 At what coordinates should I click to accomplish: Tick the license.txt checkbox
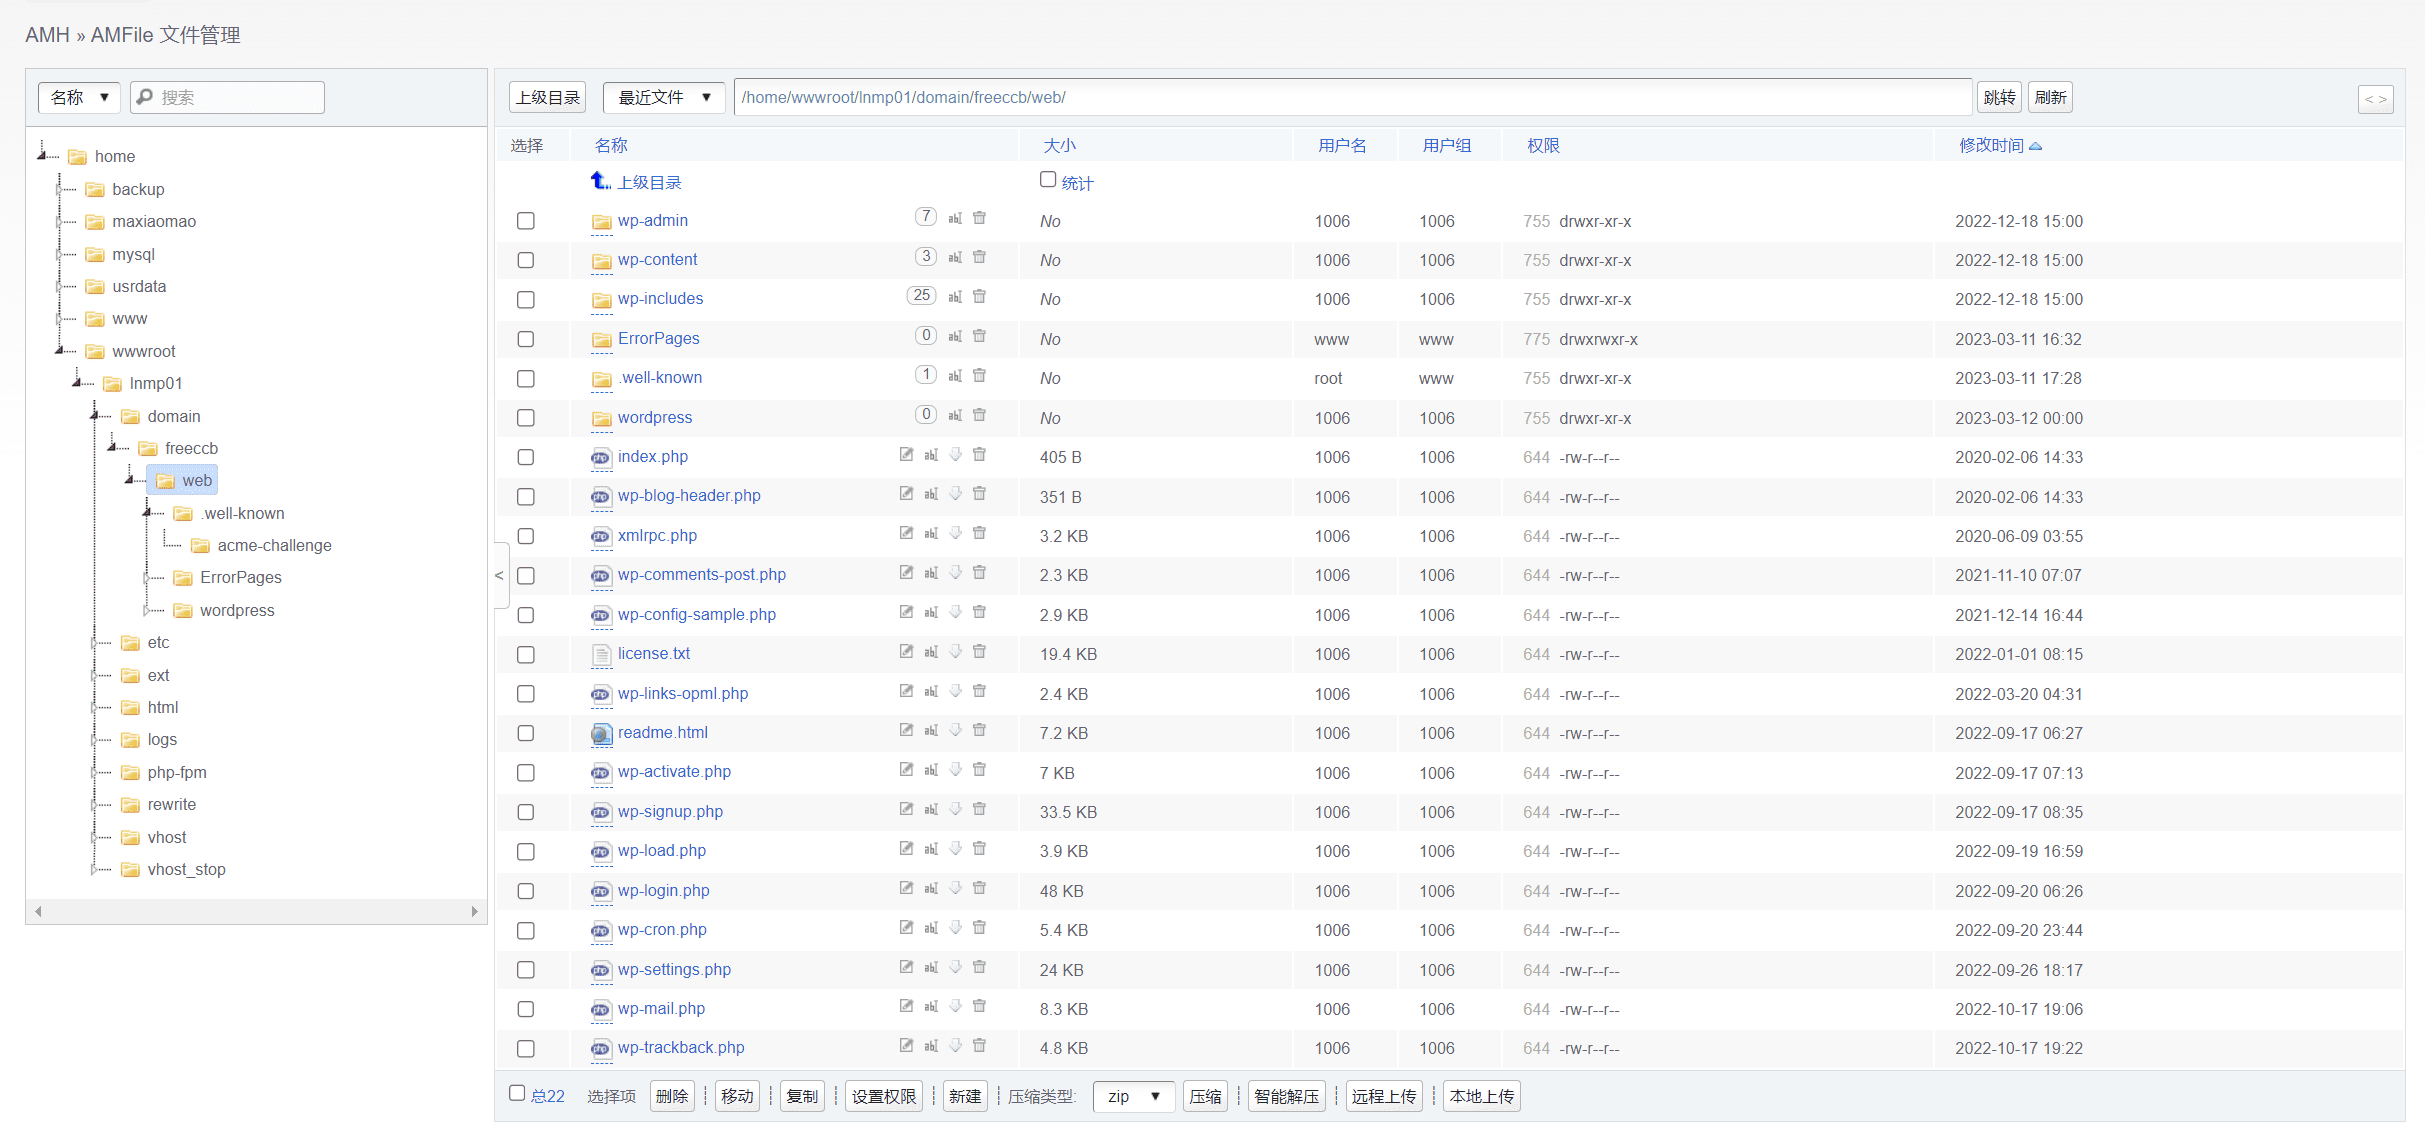525,654
